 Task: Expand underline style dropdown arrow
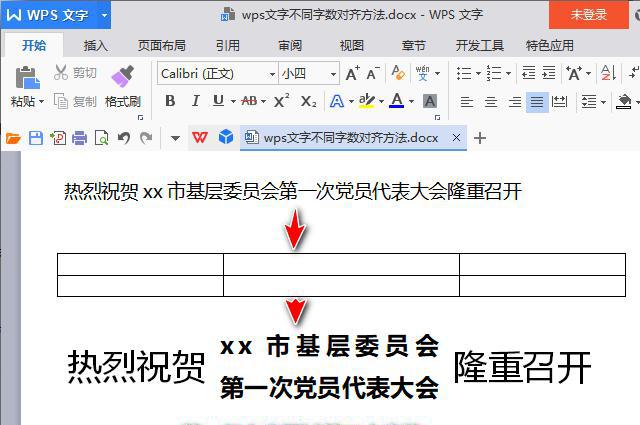(x=233, y=101)
